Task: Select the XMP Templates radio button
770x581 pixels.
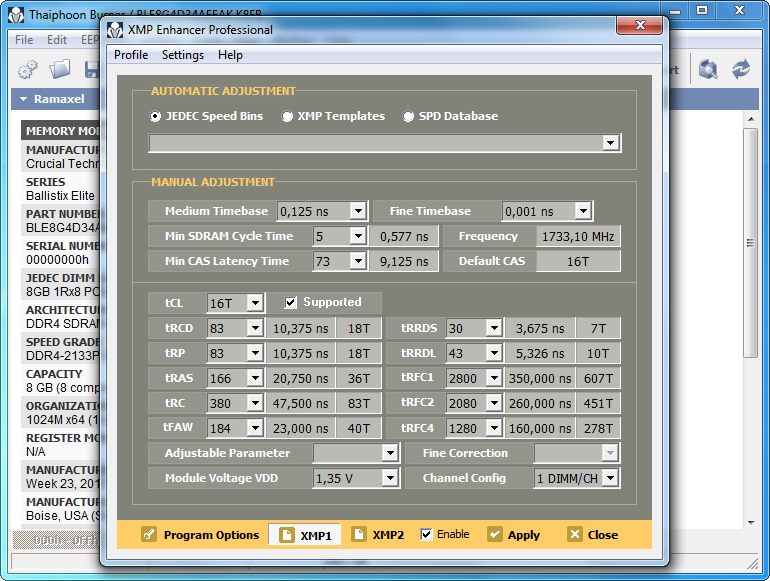Action: click(x=287, y=116)
